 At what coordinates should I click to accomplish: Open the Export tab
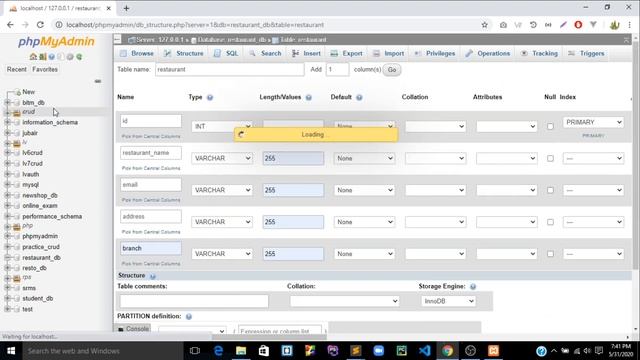pyautogui.click(x=346, y=53)
